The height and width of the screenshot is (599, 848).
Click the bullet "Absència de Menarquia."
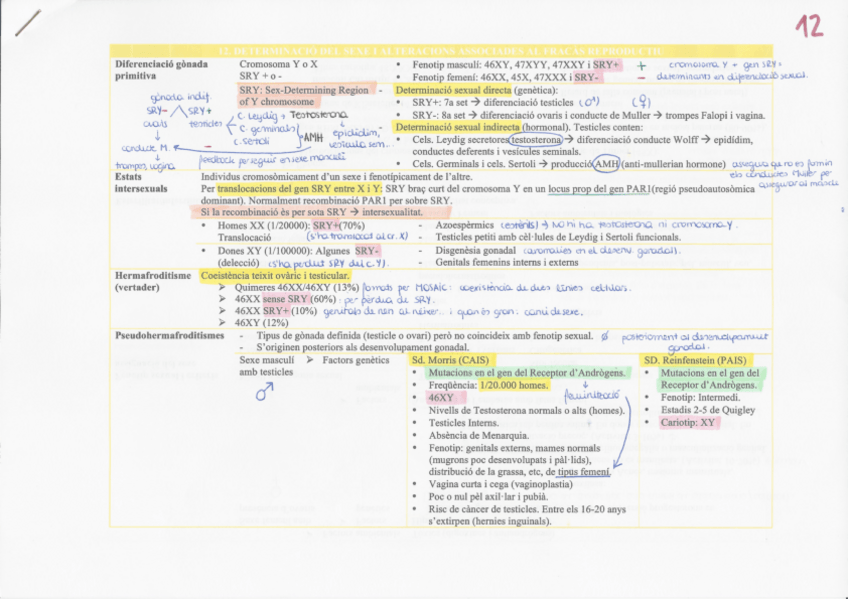[x=479, y=435]
